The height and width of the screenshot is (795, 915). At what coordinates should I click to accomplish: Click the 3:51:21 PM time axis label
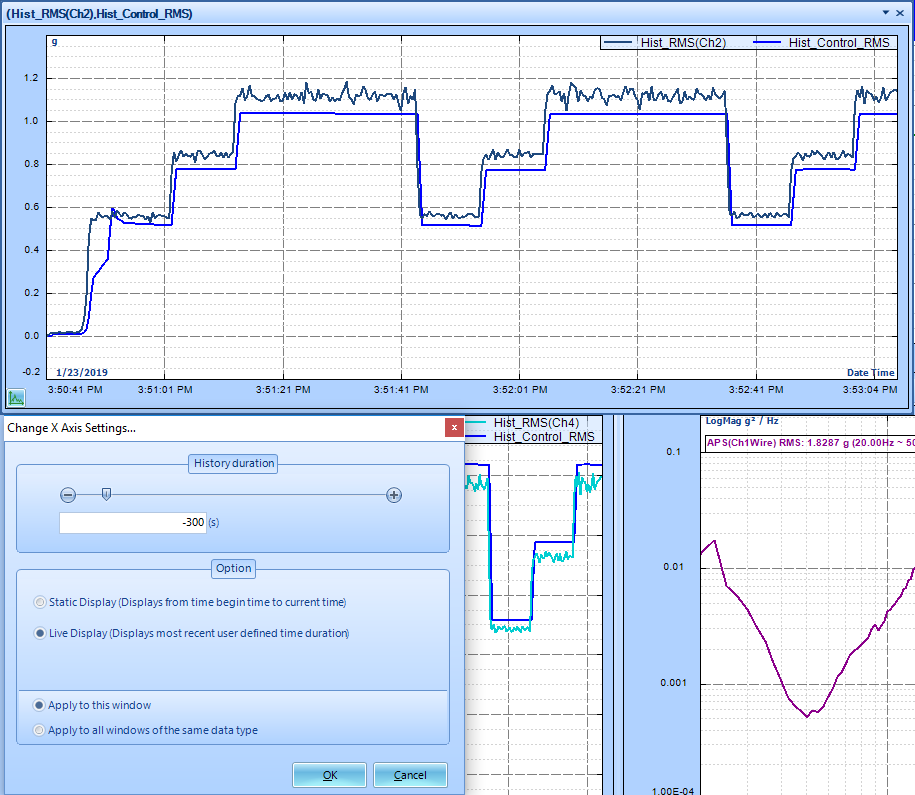[x=283, y=389]
